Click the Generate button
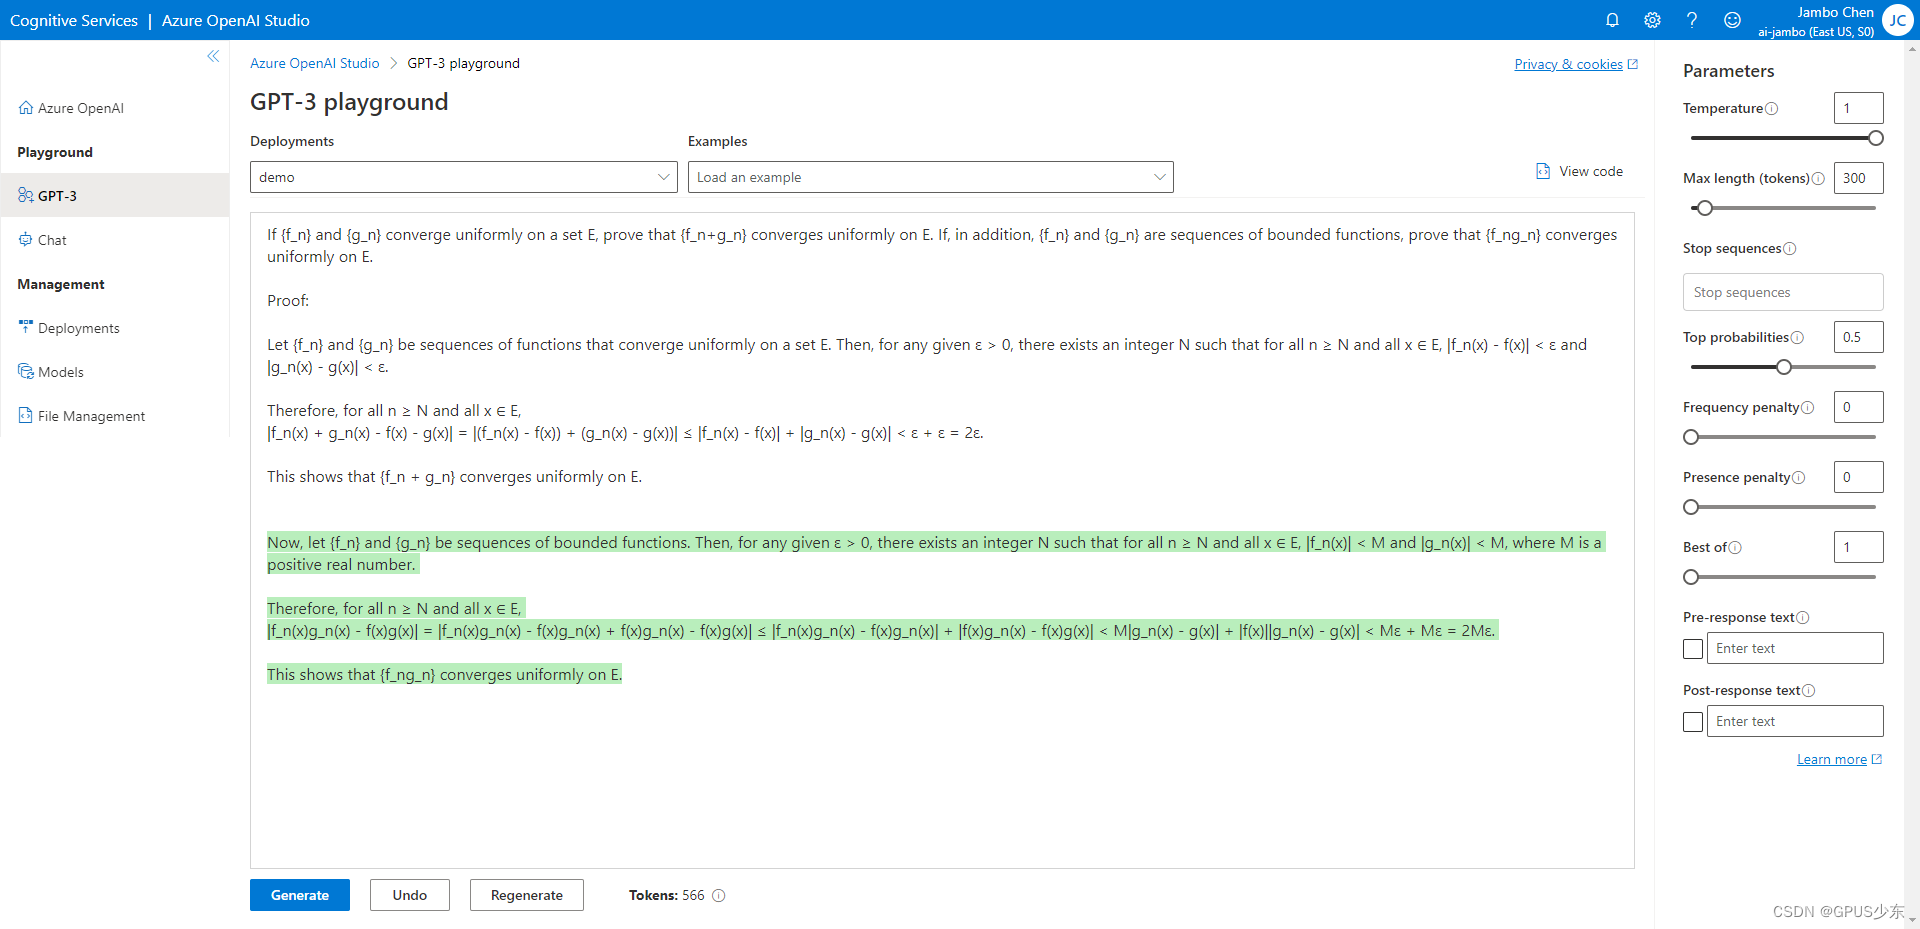The width and height of the screenshot is (1920, 929). click(x=300, y=895)
